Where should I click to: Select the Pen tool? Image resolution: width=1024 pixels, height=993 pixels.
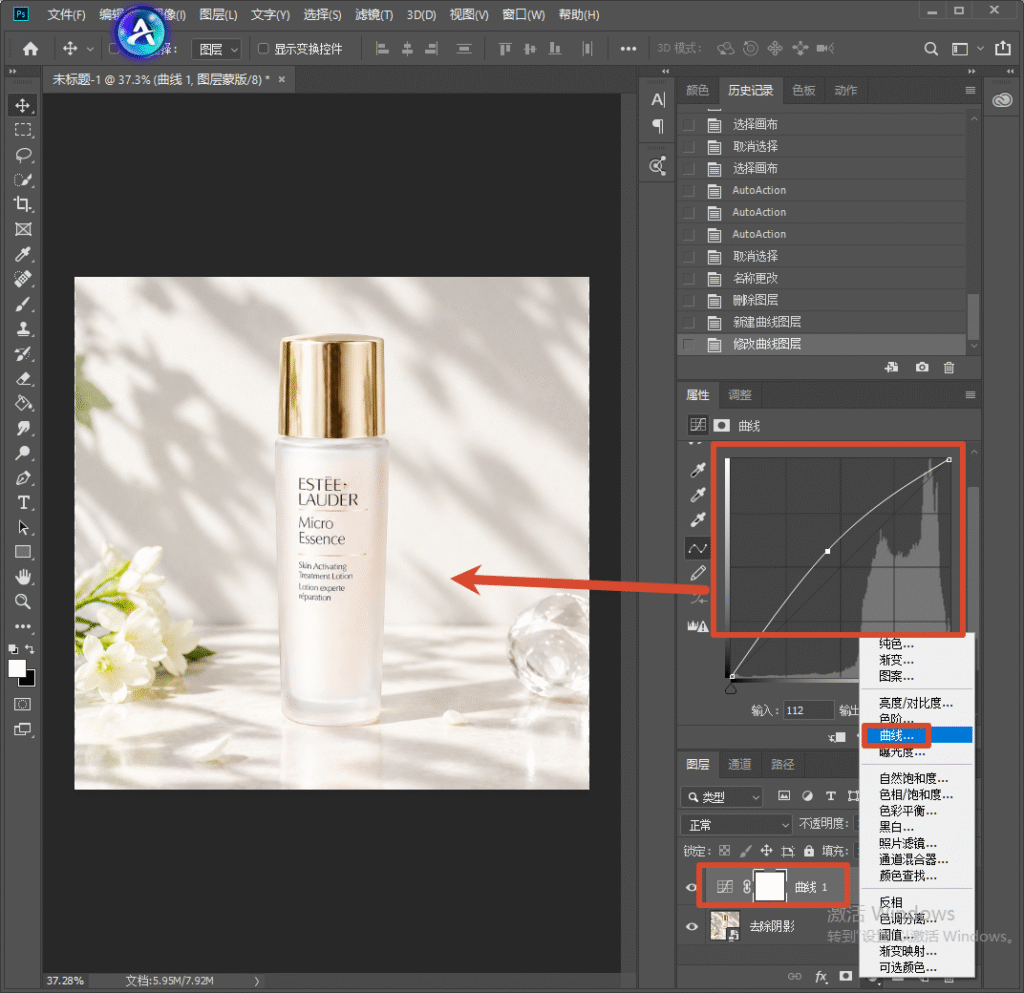pos(23,478)
